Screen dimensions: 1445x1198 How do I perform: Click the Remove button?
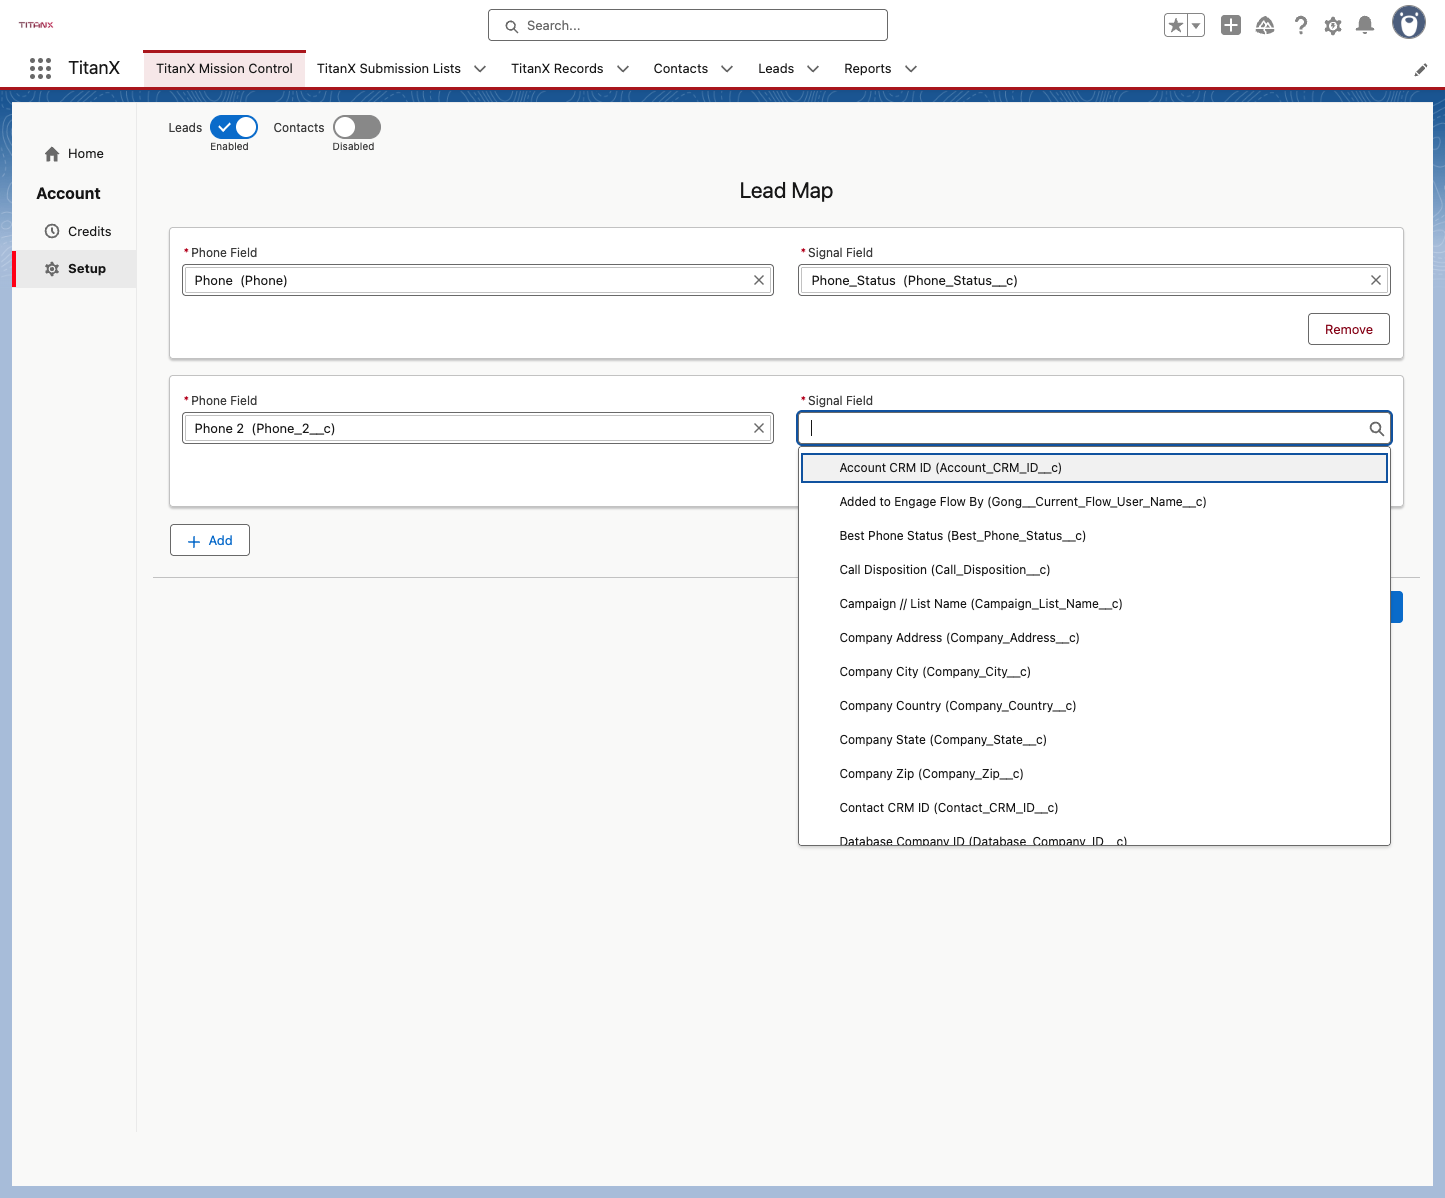(x=1348, y=329)
